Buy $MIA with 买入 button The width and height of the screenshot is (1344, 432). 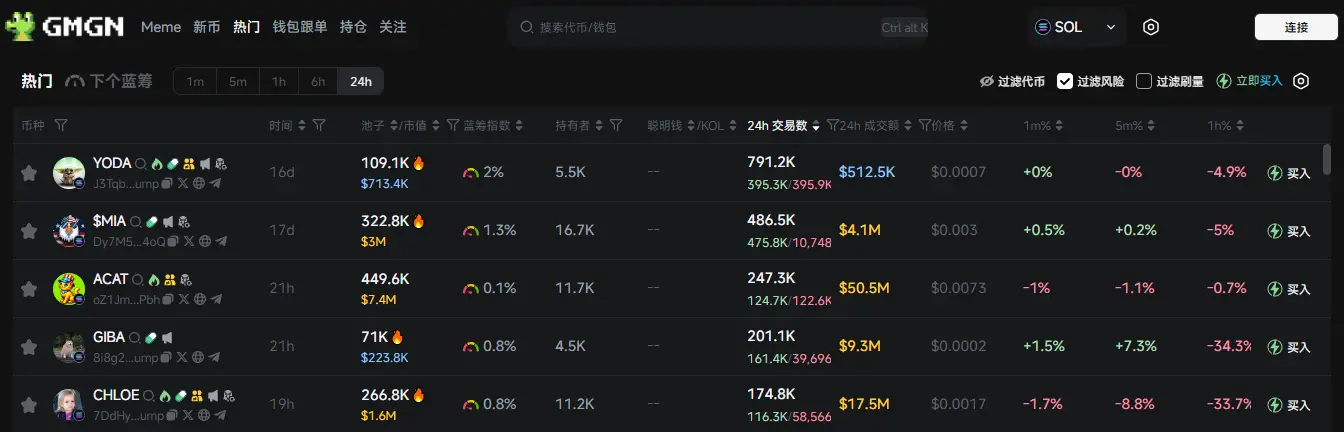1289,231
